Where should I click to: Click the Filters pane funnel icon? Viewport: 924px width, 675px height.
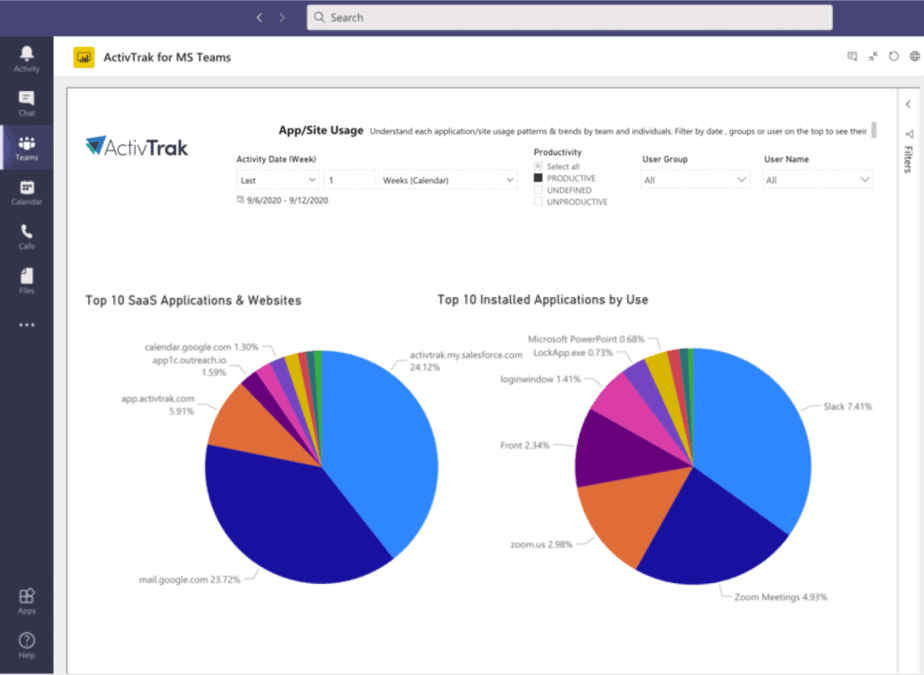[909, 134]
